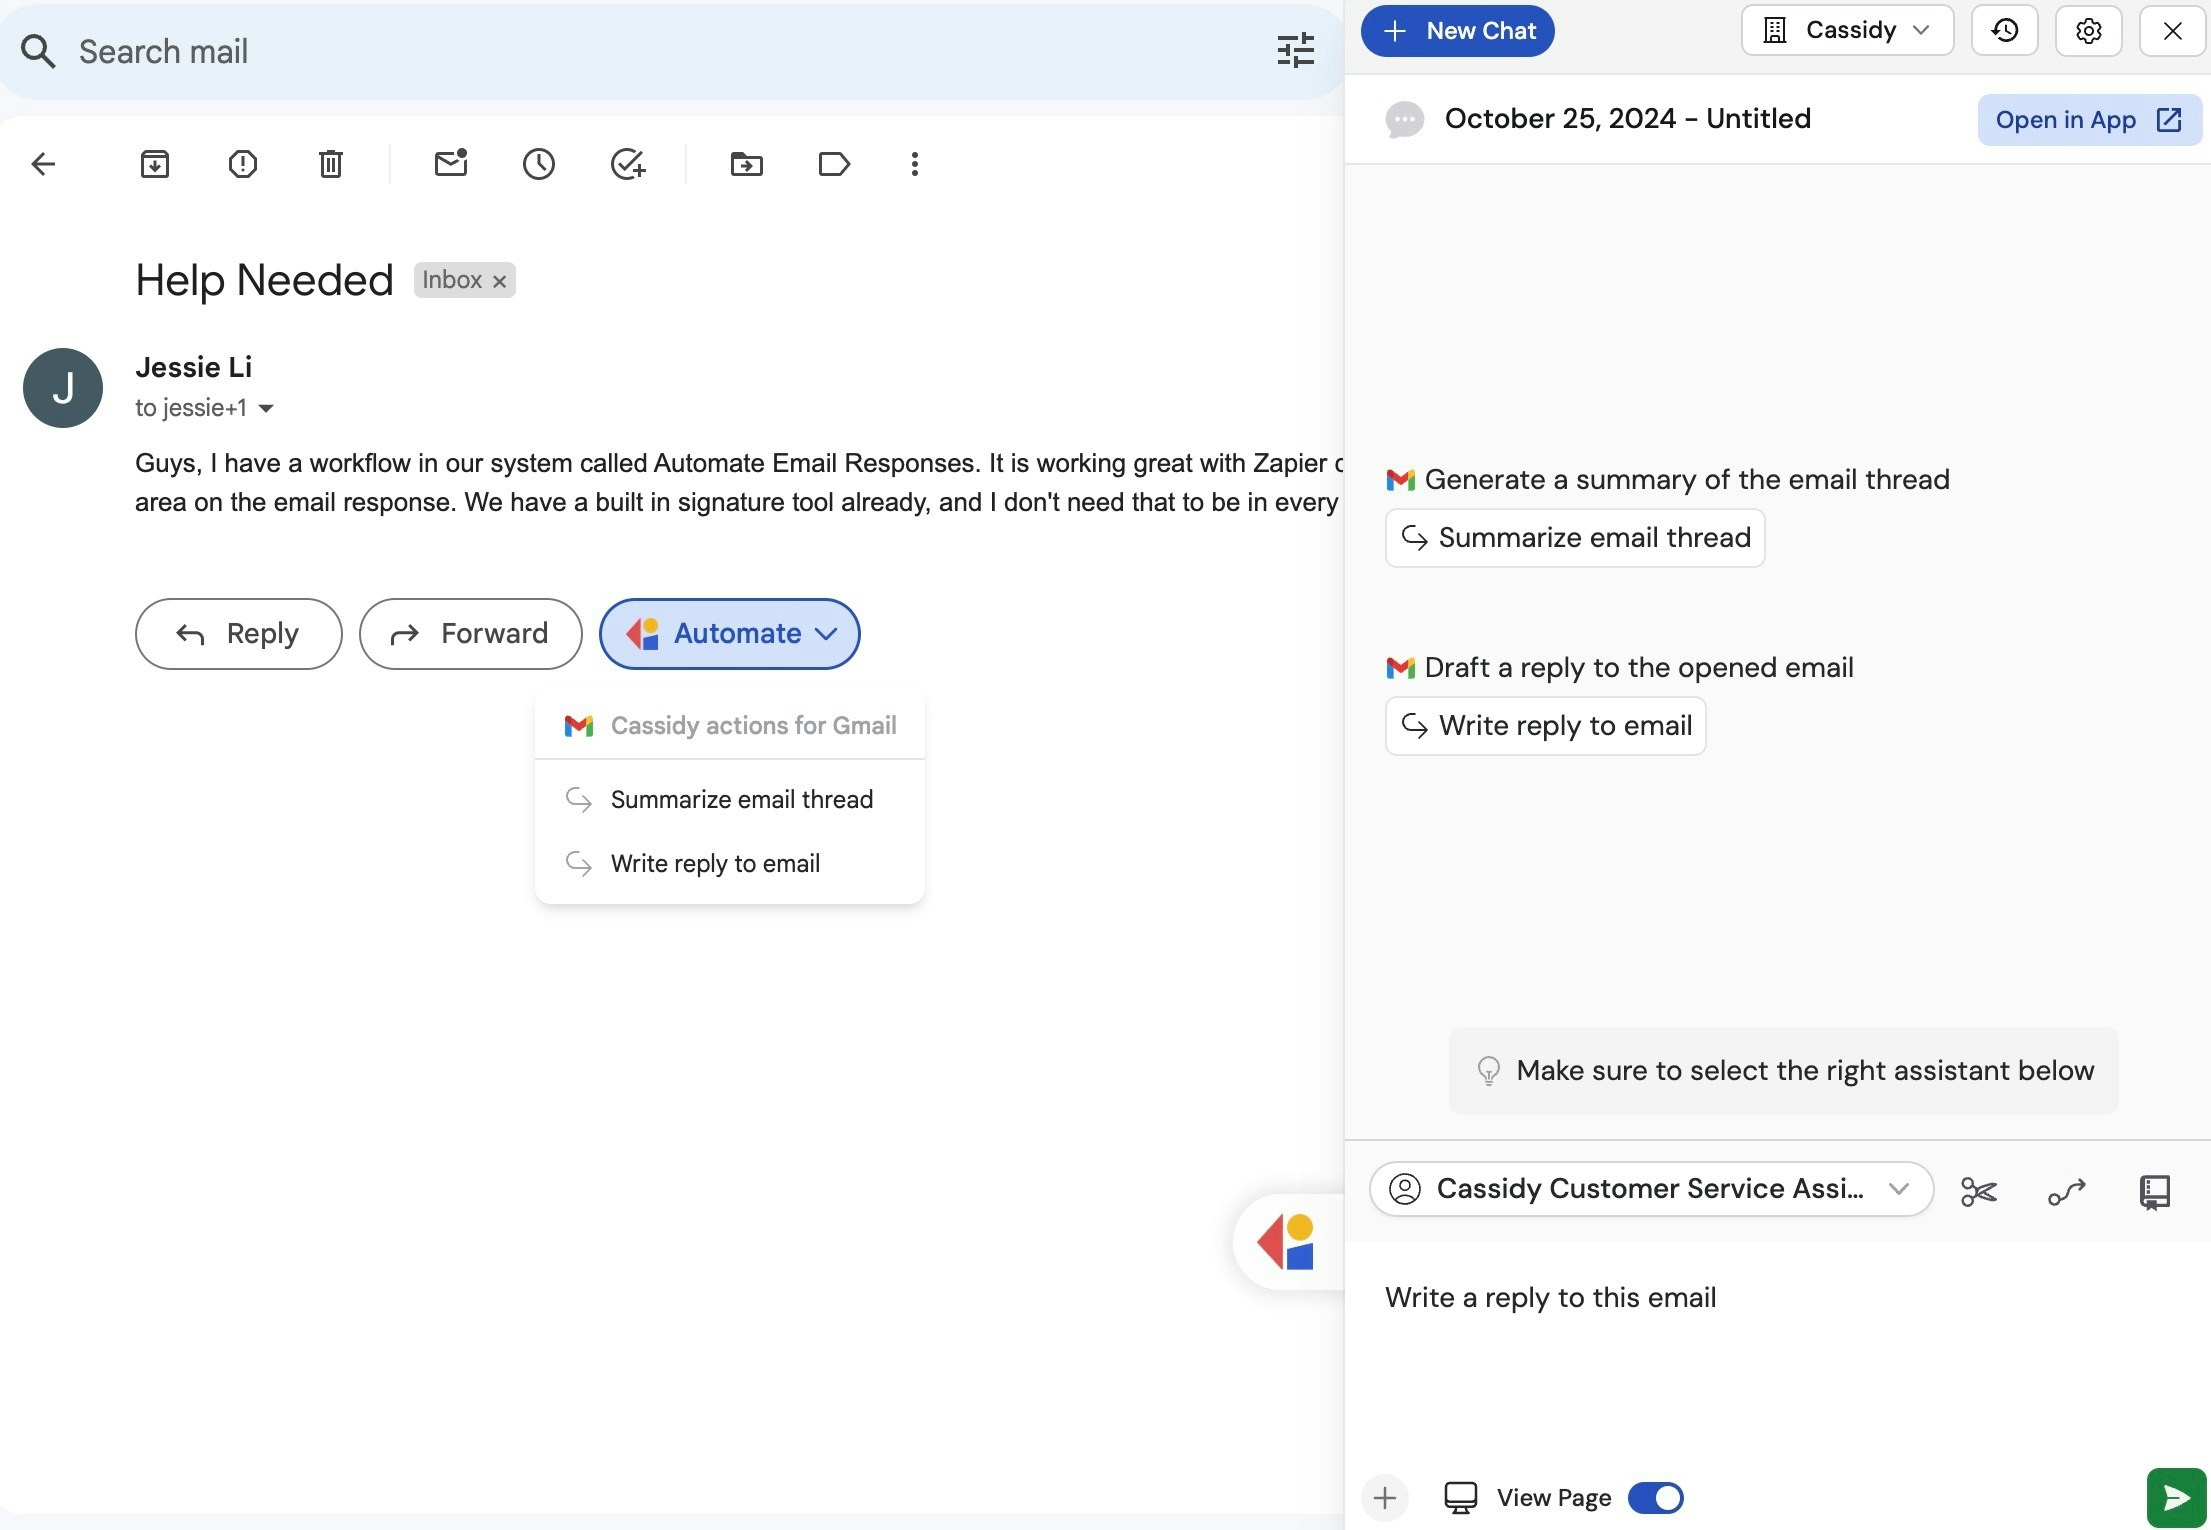This screenshot has height=1530, width=2211.
Task: Click the link icon beside the assistant selector
Action: click(x=2066, y=1190)
